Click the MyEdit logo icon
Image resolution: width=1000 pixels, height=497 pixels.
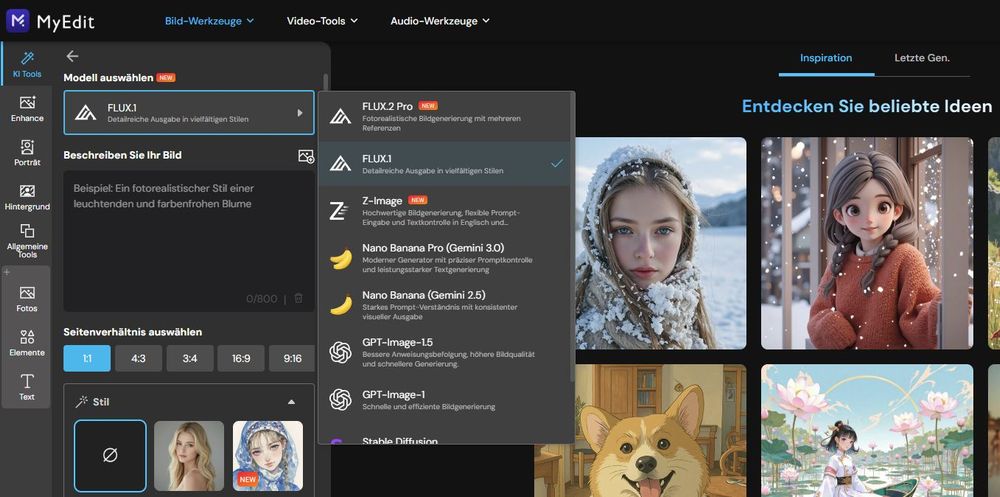pos(18,21)
